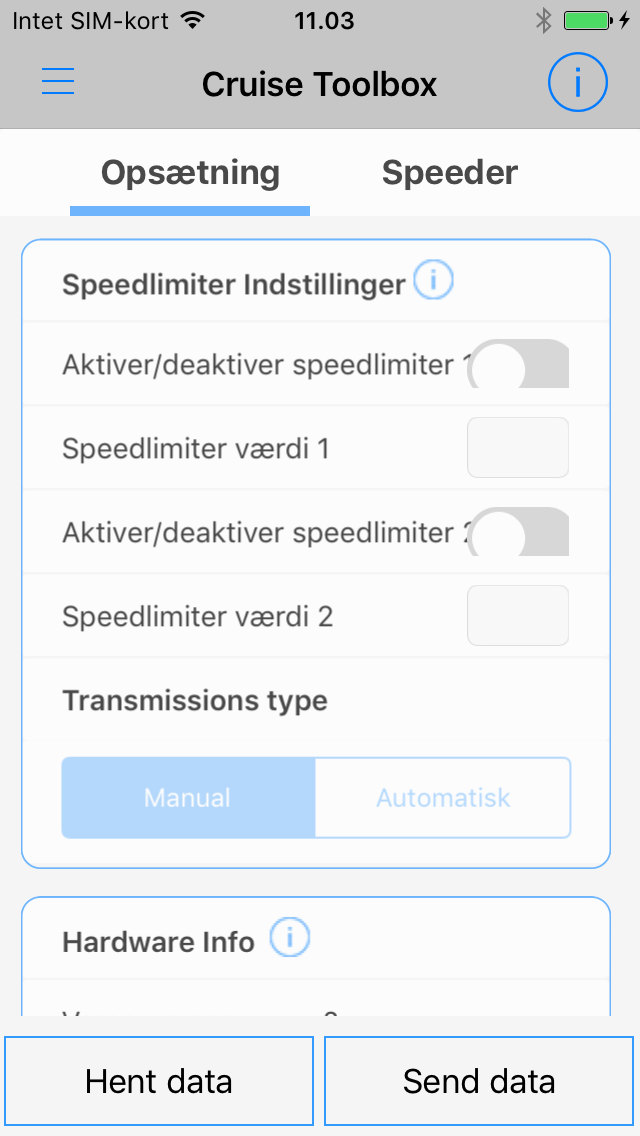Select Automatisk transmission type
The width and height of the screenshot is (640, 1136).
point(443,798)
